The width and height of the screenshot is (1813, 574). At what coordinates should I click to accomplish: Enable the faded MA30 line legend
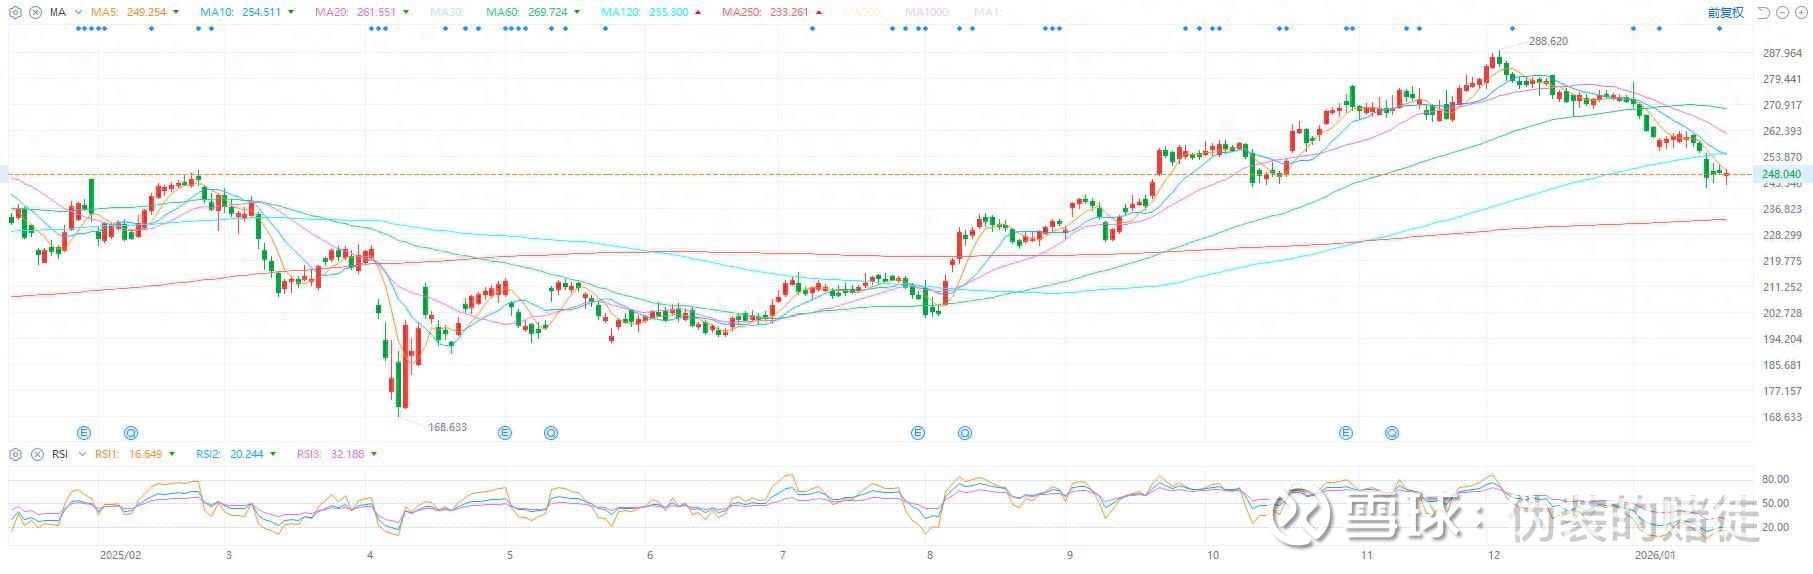click(447, 12)
